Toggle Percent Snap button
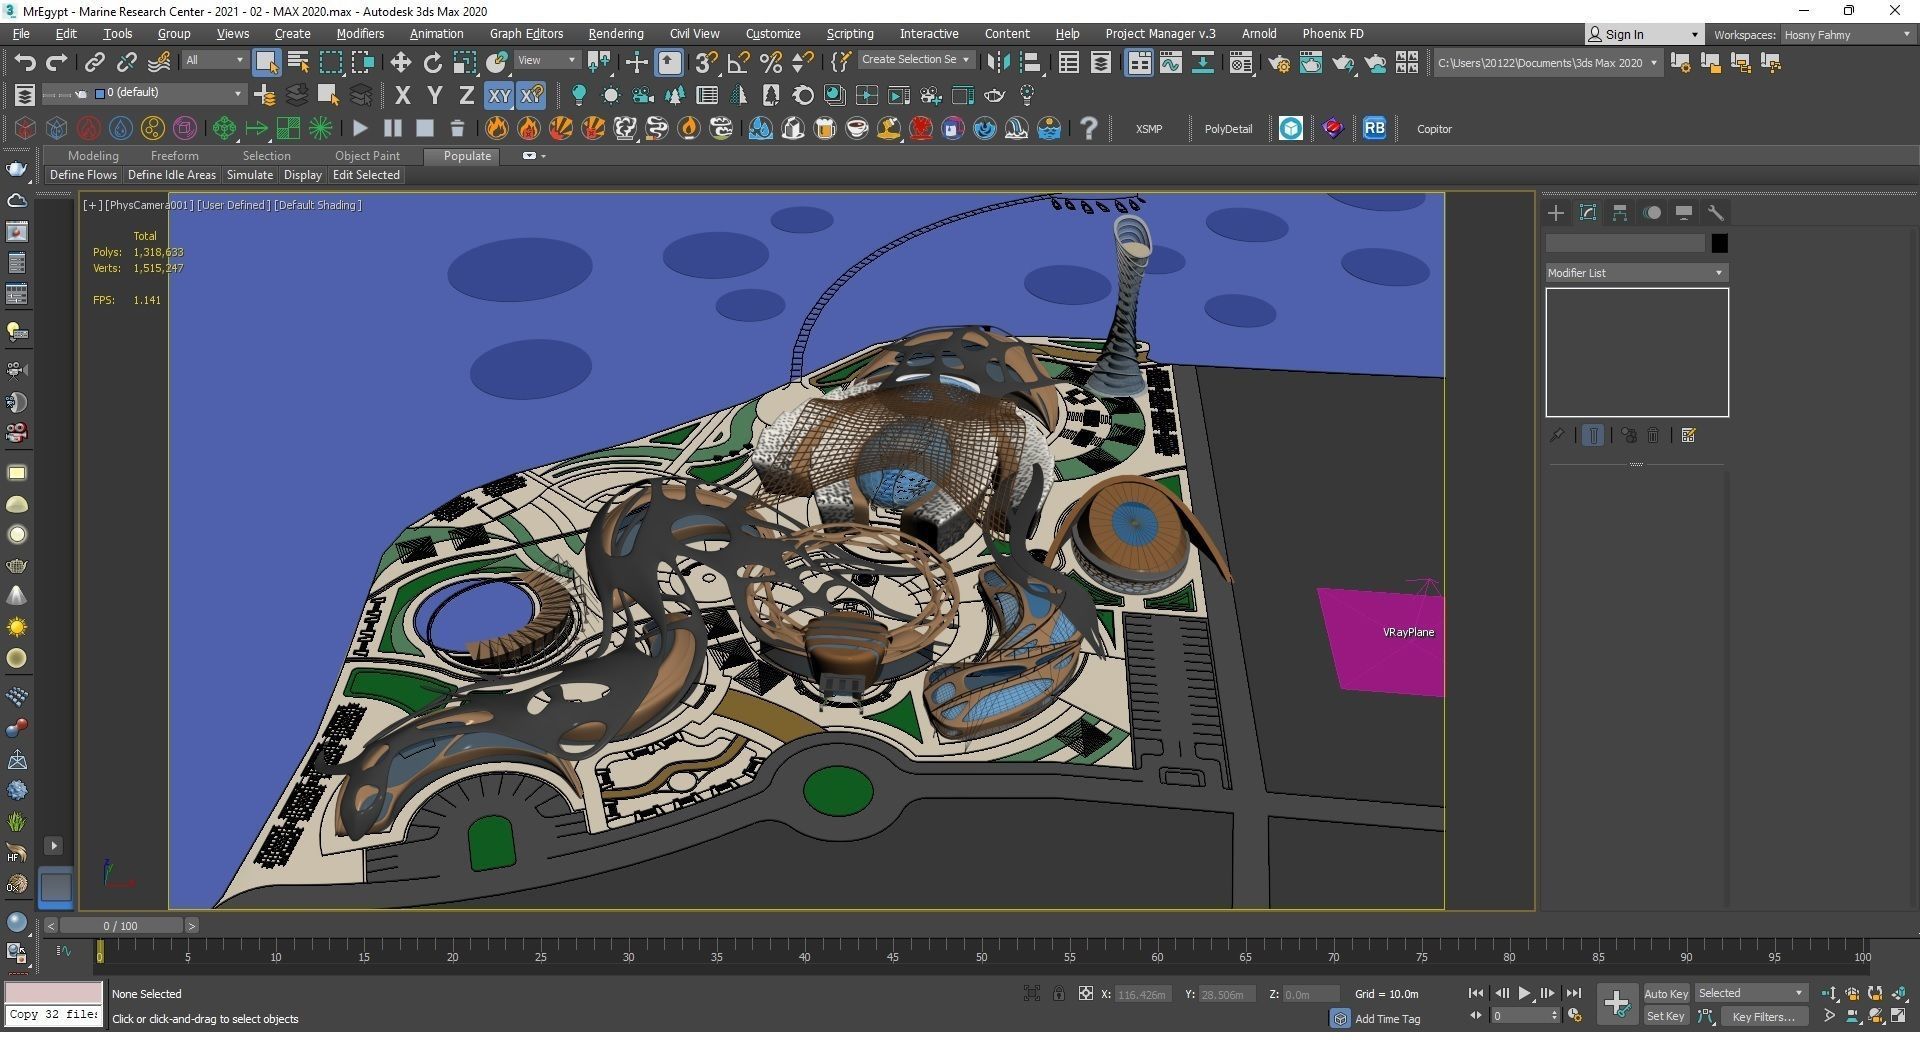The width and height of the screenshot is (1920, 1040). 770,63
